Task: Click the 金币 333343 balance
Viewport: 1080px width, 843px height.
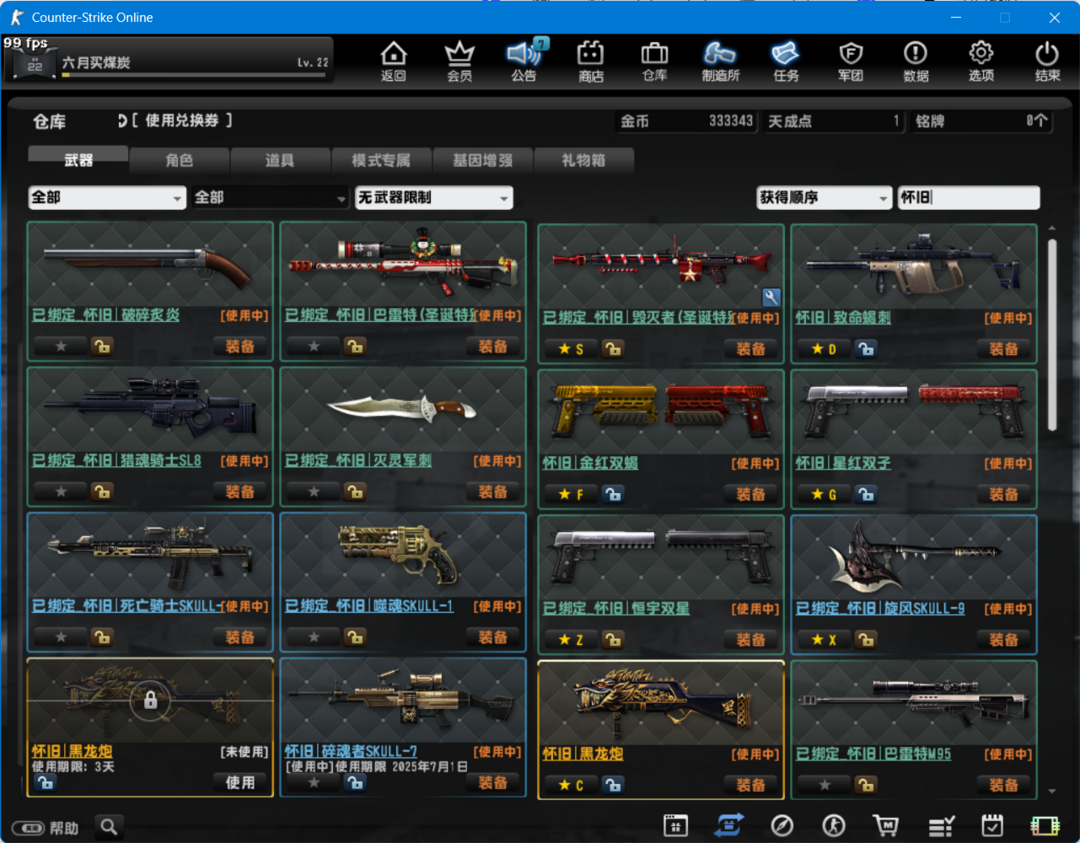Action: tap(686, 121)
